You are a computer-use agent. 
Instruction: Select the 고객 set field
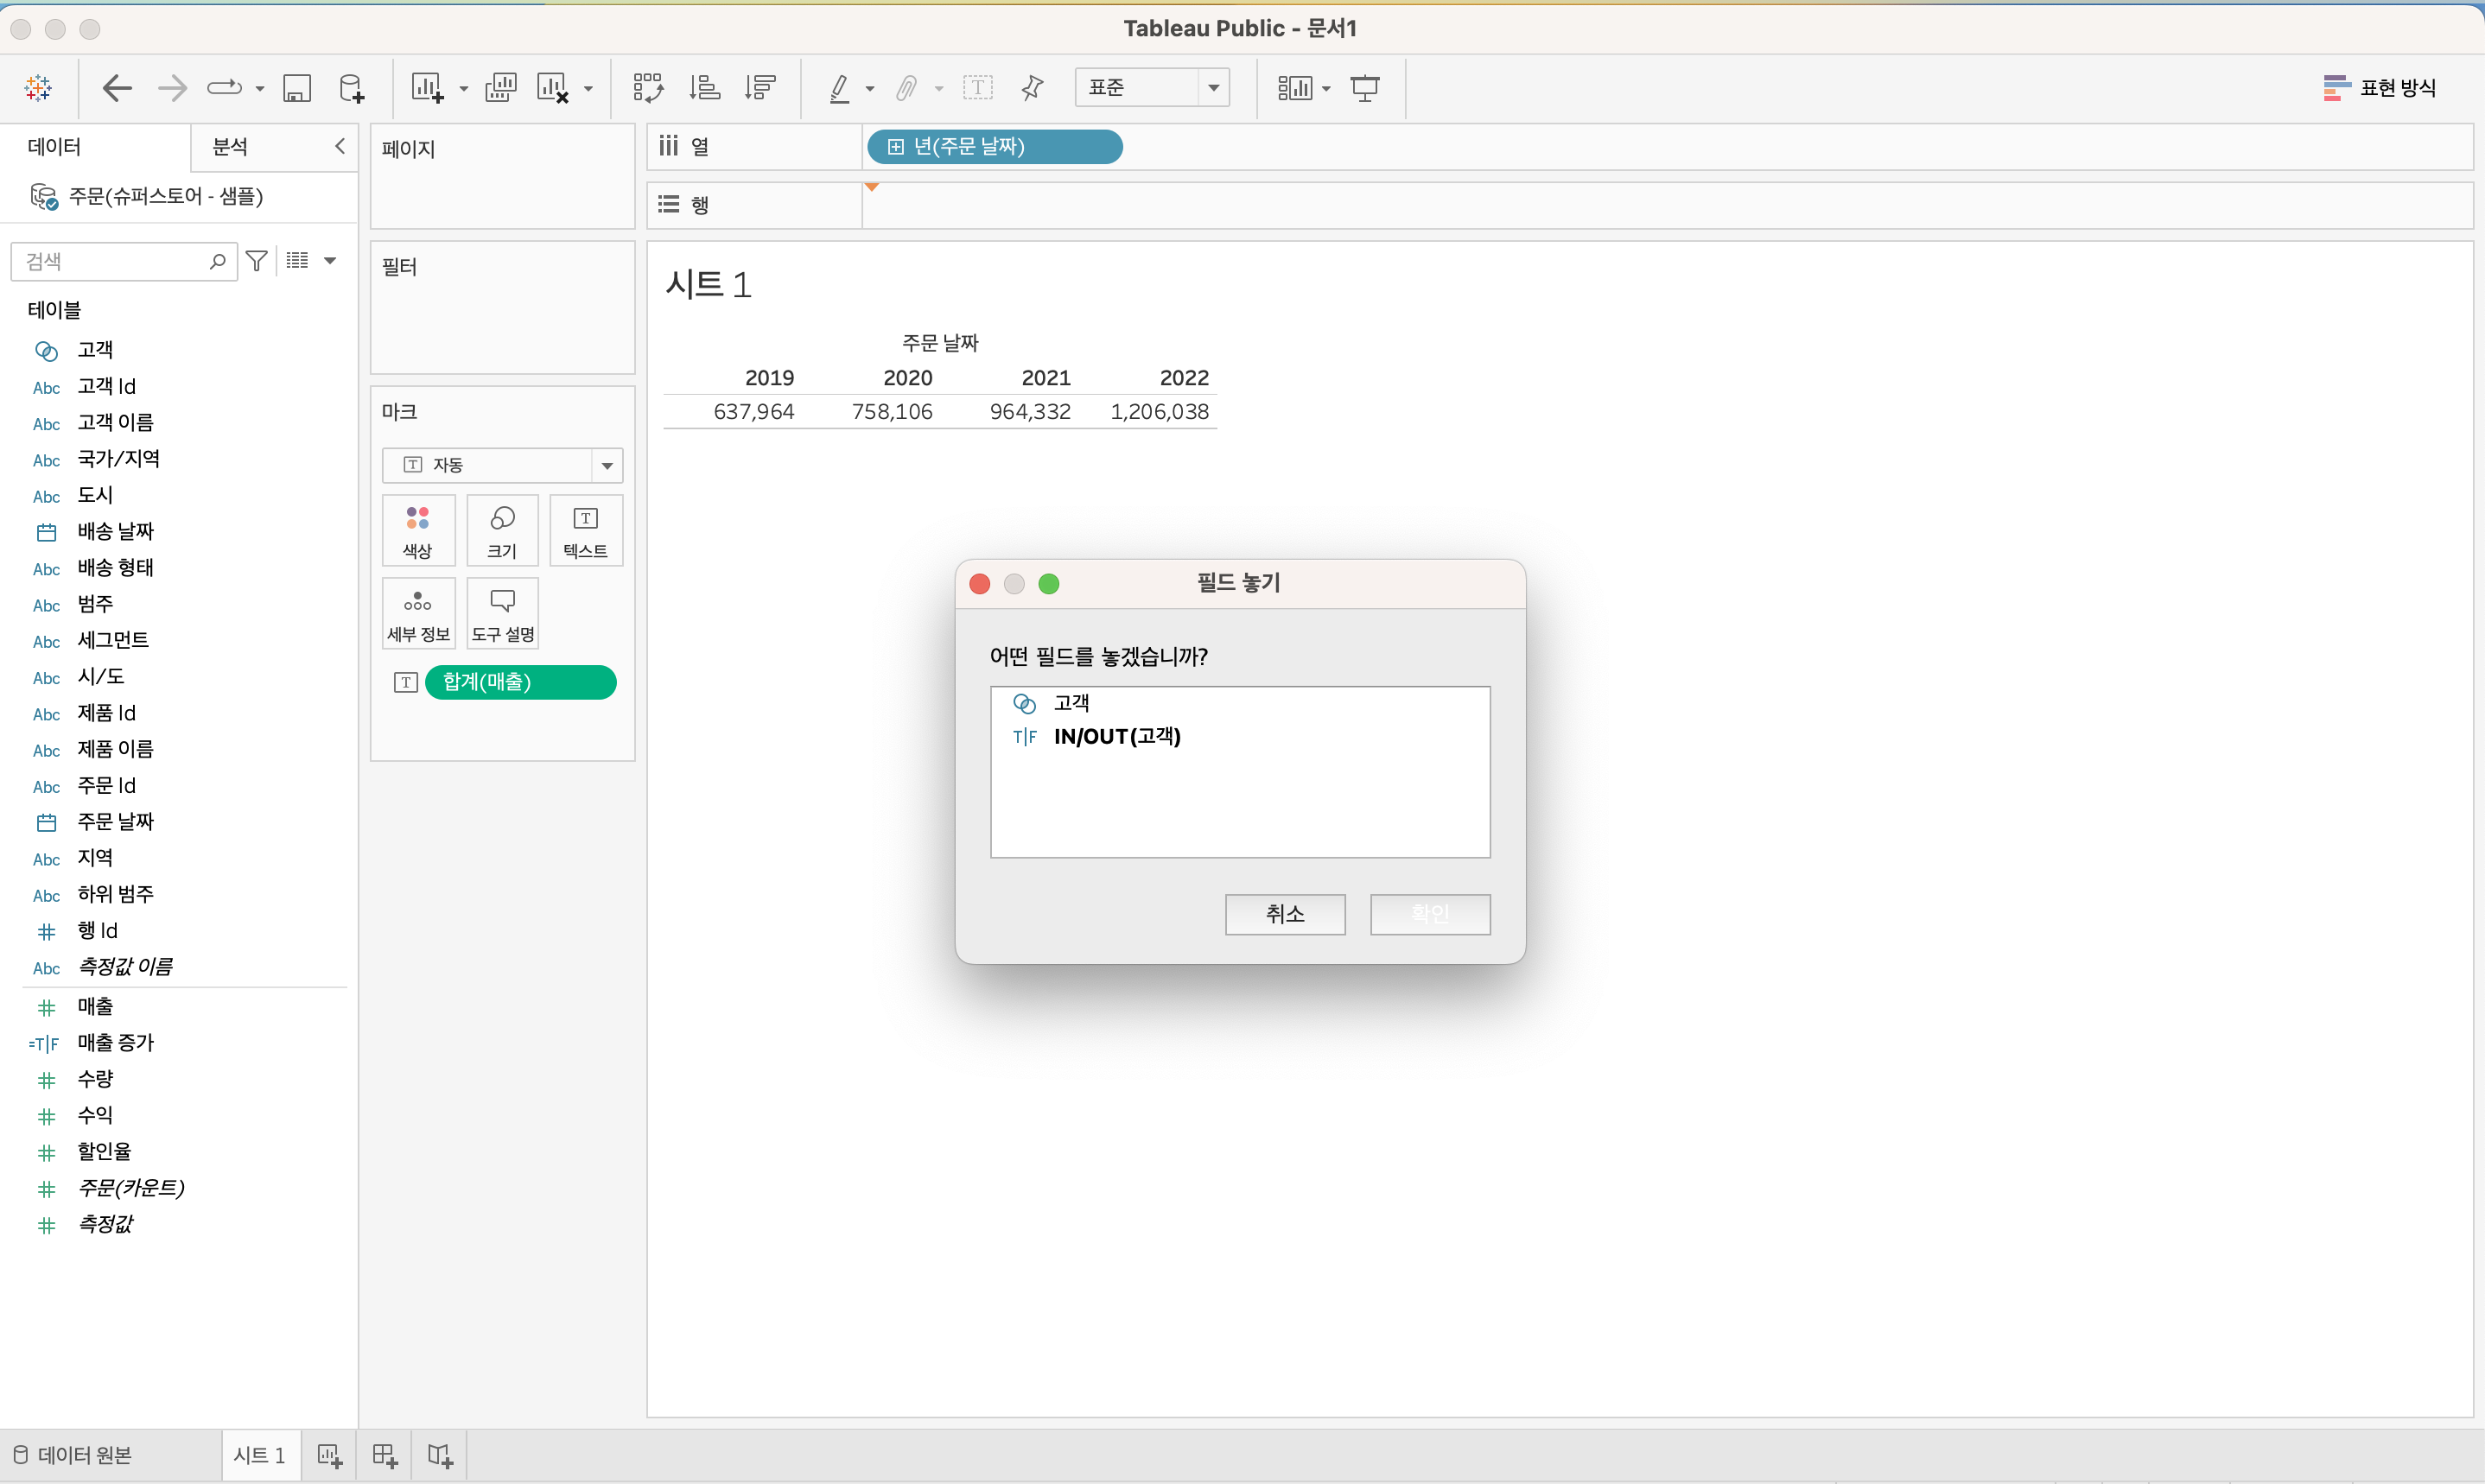[x=95, y=350]
